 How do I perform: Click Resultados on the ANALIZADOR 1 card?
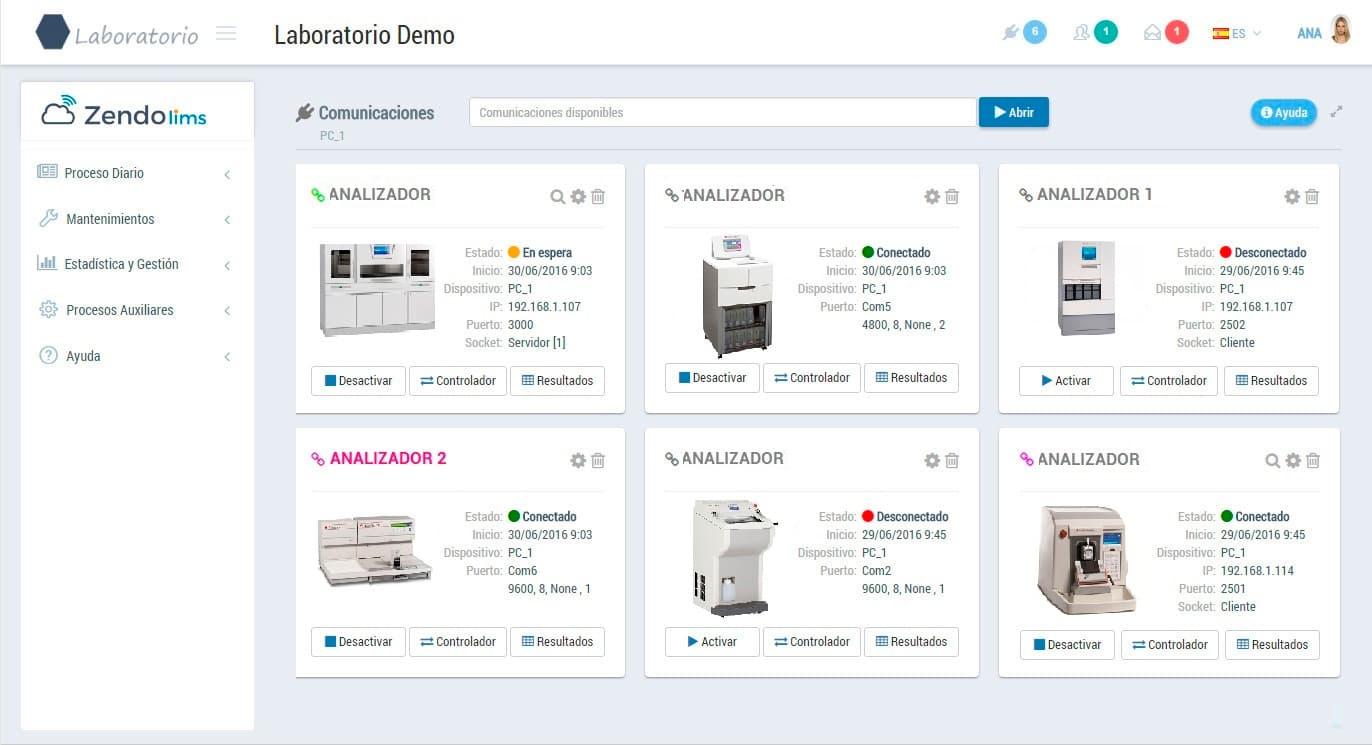pos(1271,381)
